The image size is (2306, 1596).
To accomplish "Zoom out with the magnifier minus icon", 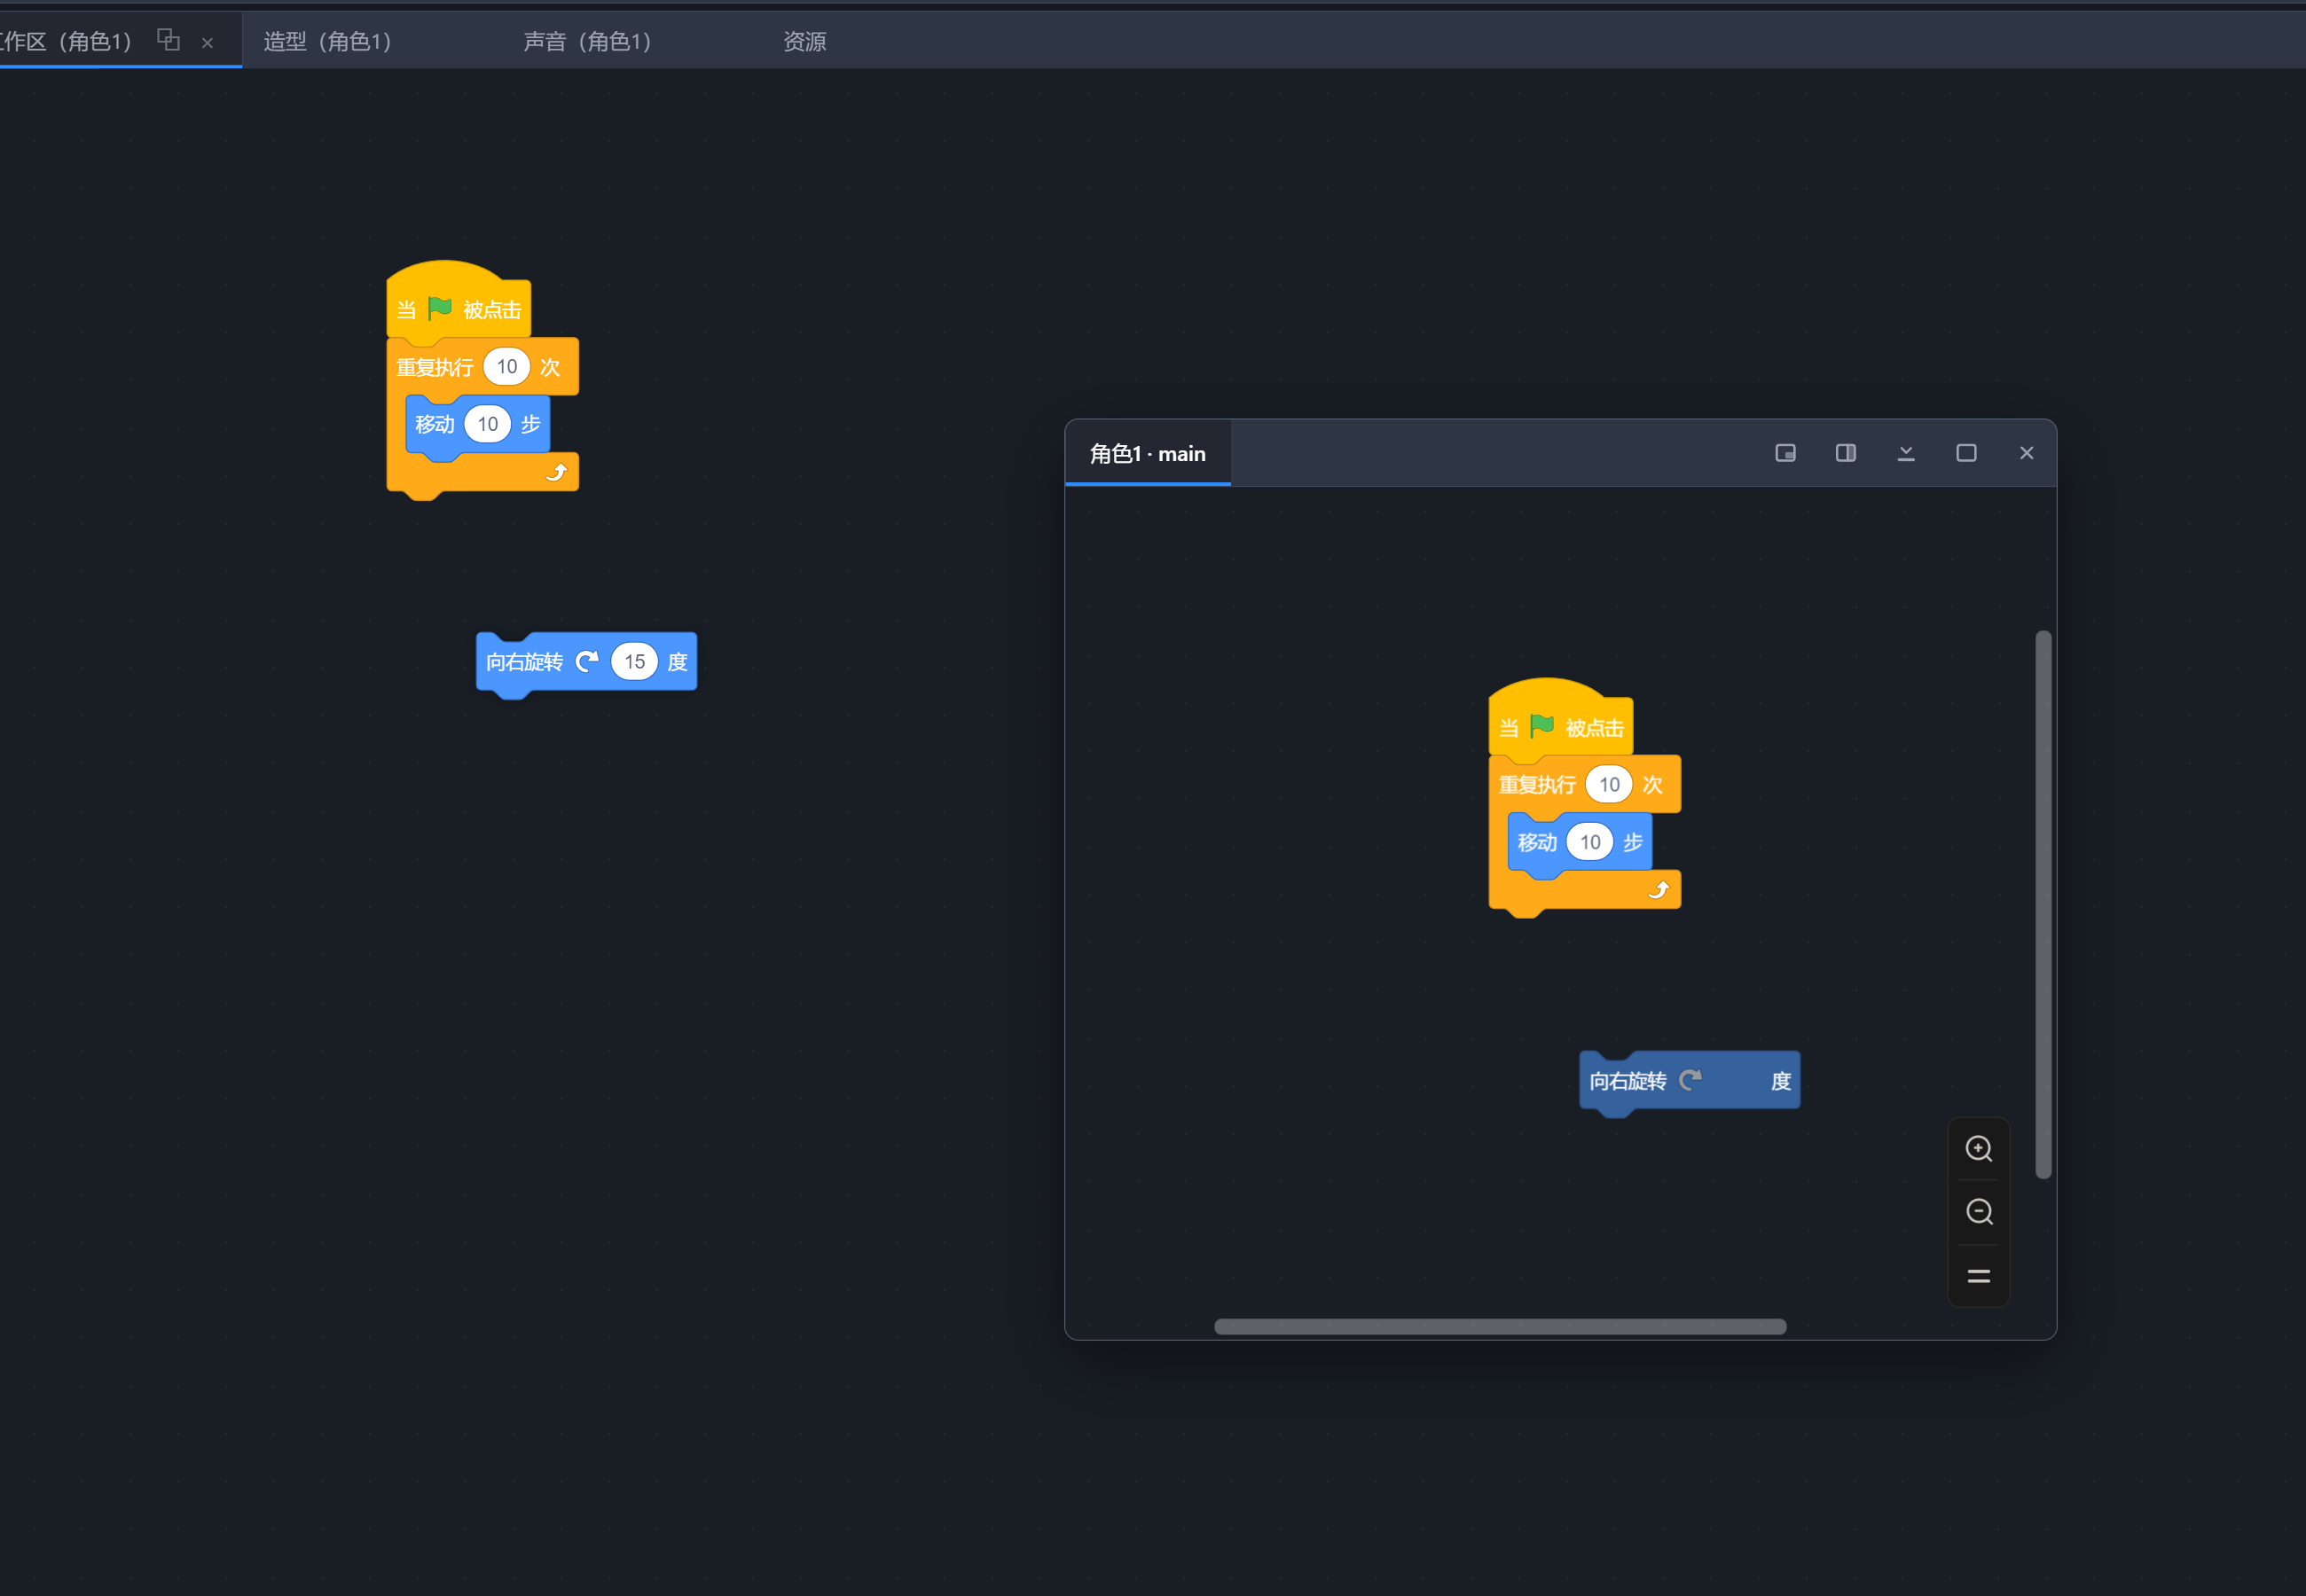I will pyautogui.click(x=1979, y=1212).
